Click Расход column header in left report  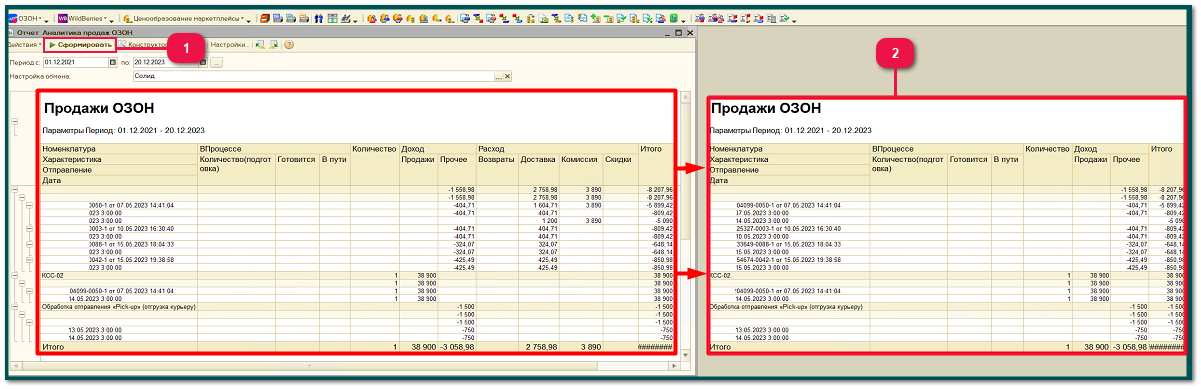557,149
